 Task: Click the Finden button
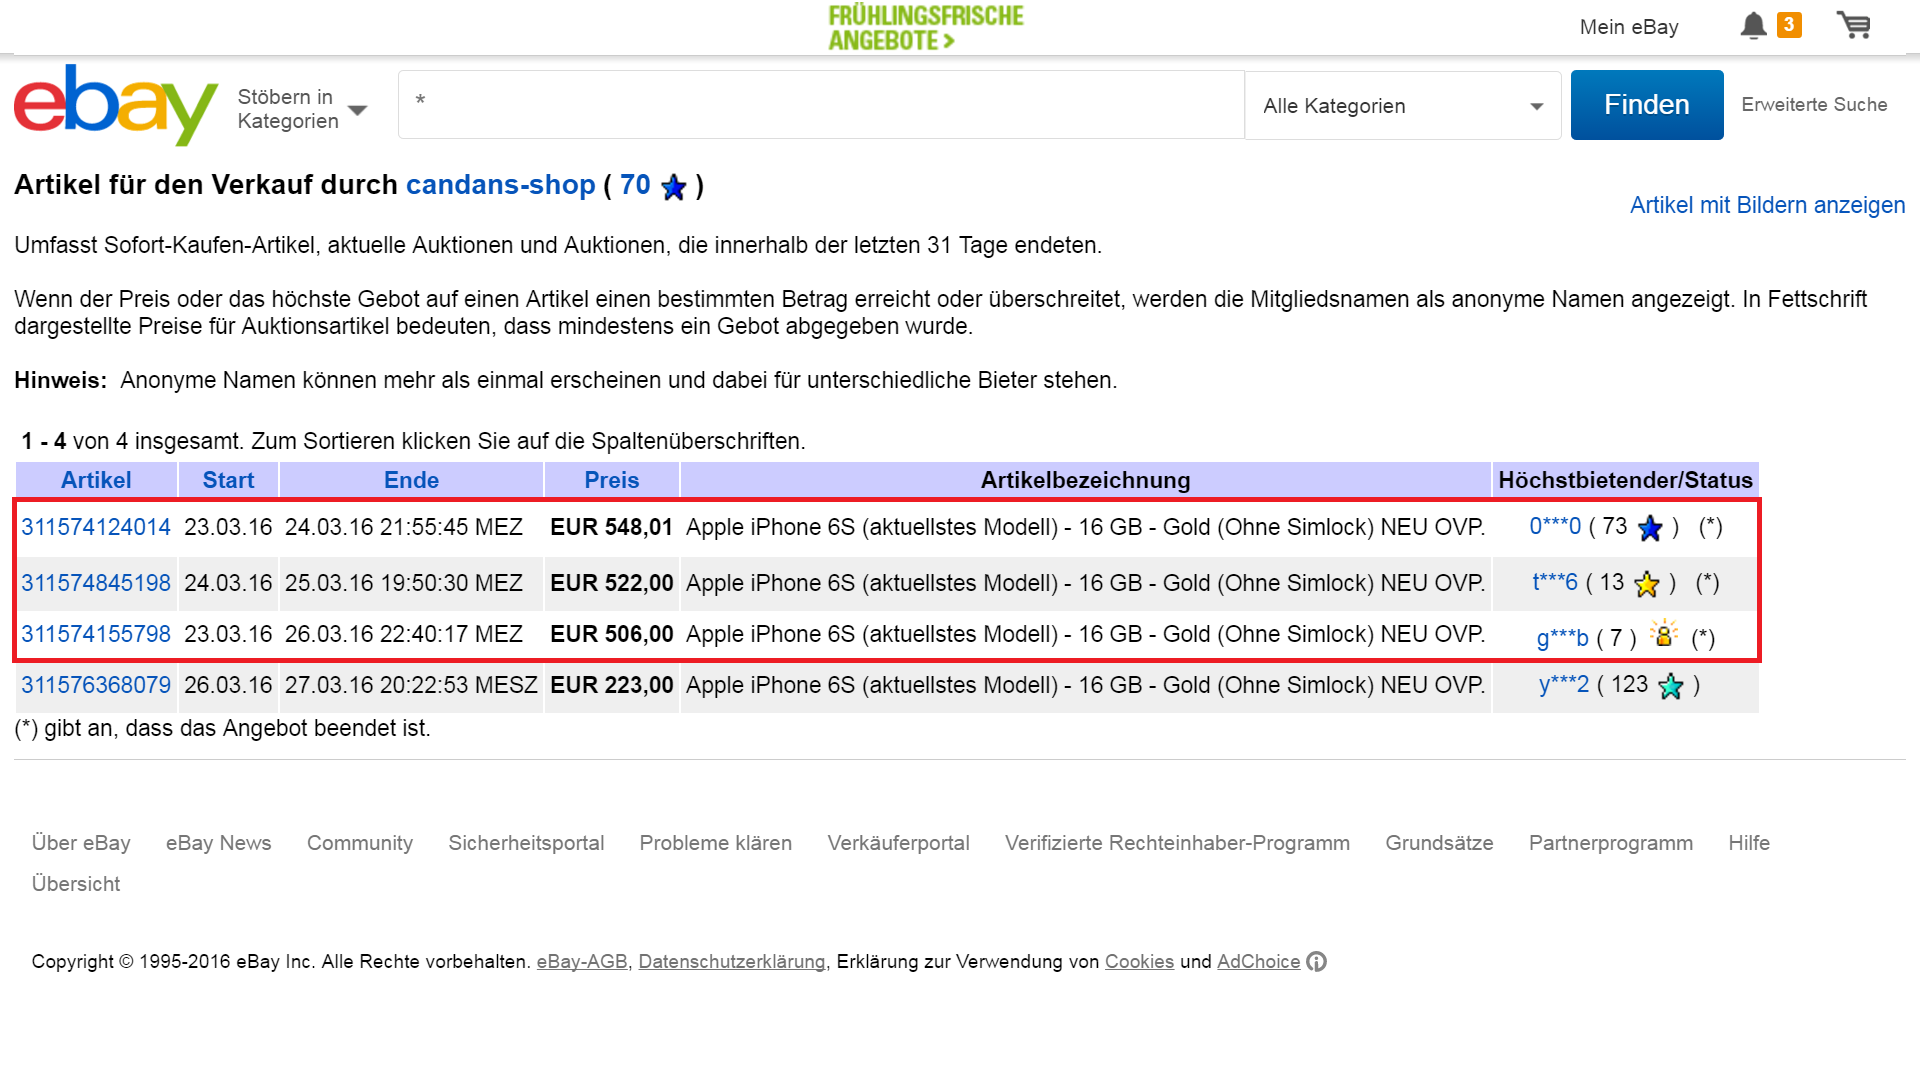1647,105
